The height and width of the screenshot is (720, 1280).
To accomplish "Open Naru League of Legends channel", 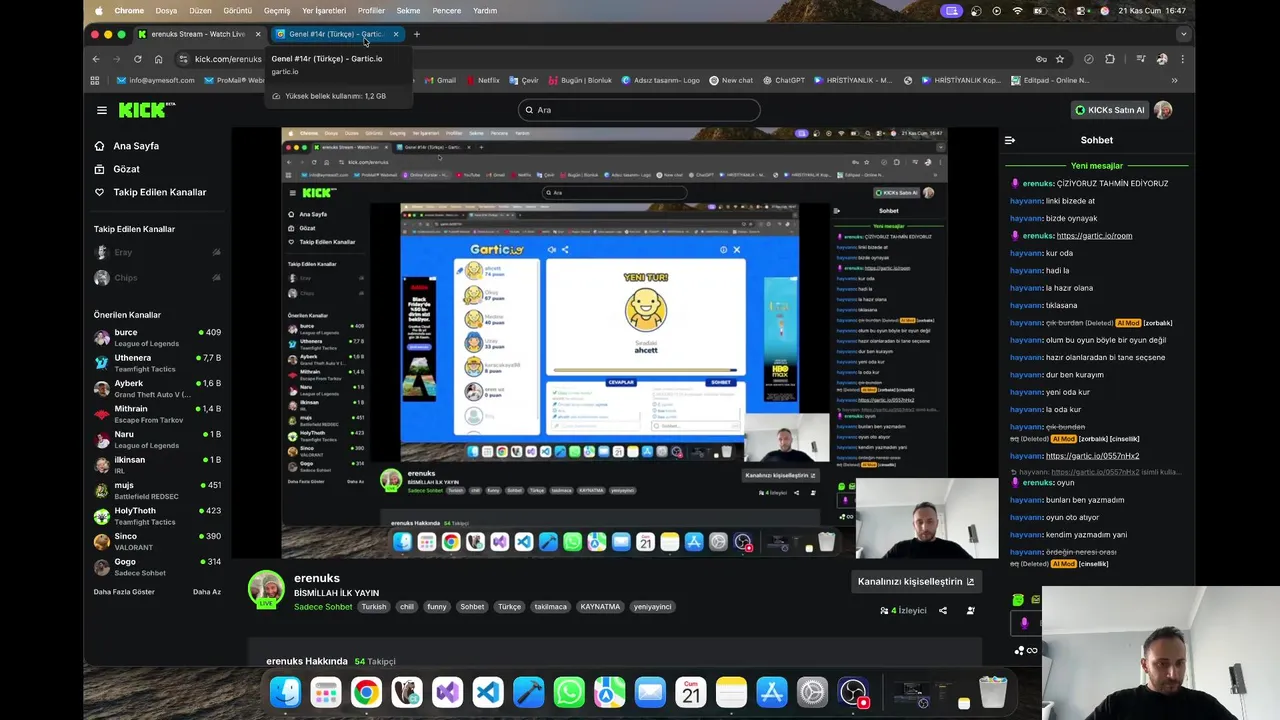I will [x=157, y=439].
